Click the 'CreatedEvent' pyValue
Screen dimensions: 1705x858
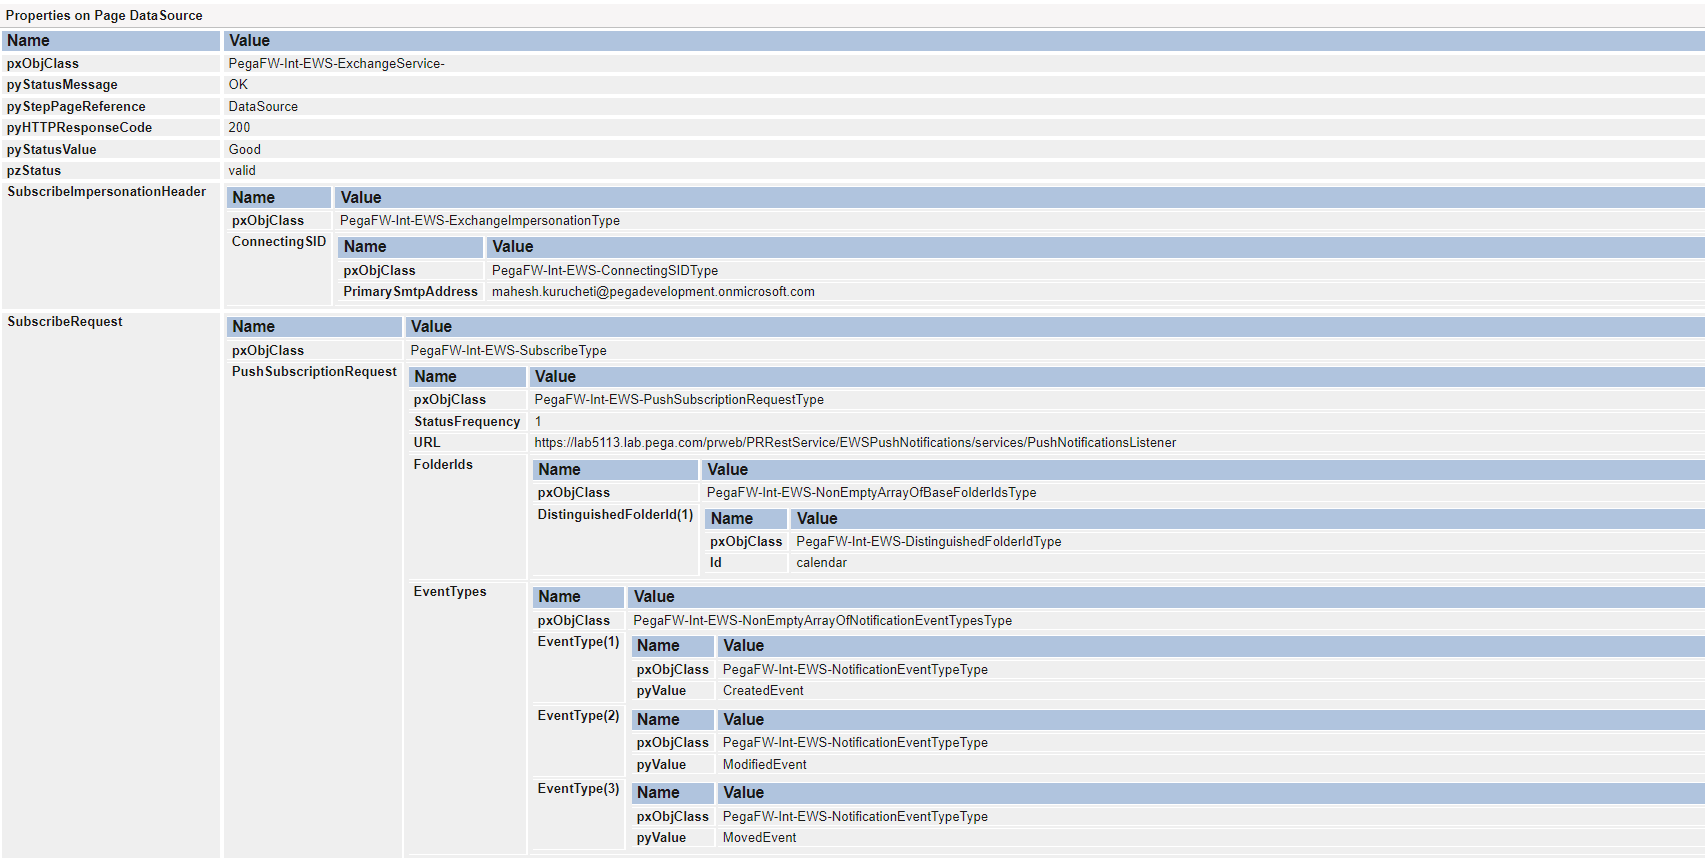(763, 691)
